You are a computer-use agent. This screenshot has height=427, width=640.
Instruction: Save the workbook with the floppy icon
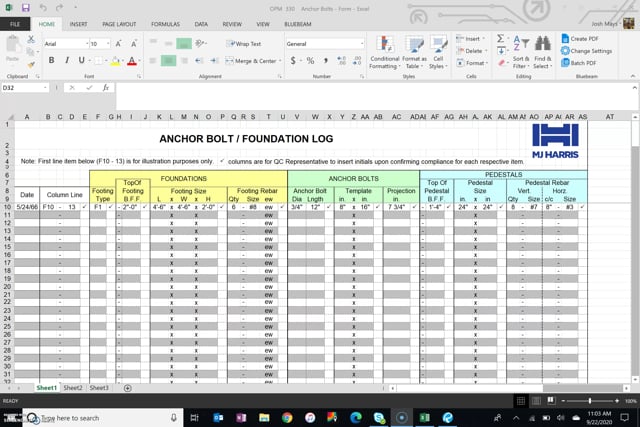pyautogui.click(x=26, y=8)
